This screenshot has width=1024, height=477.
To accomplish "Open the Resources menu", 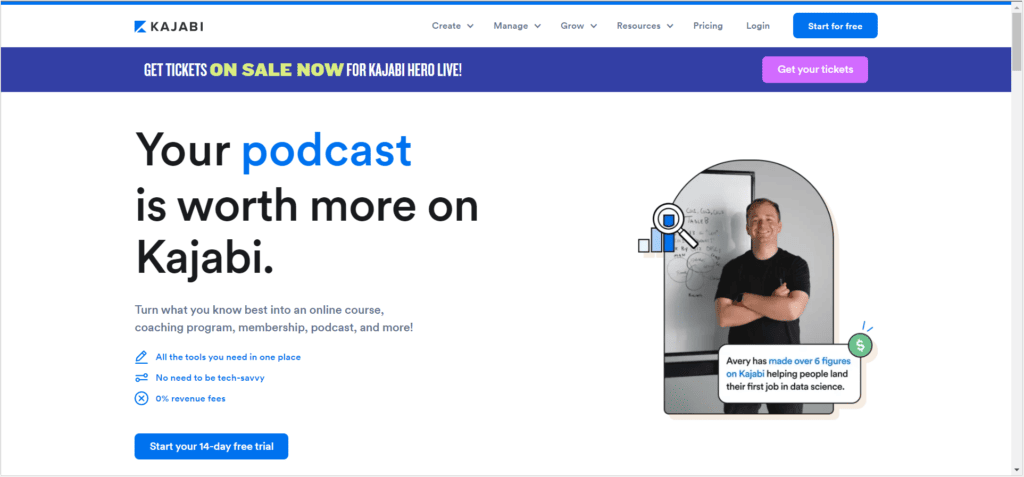I will [x=645, y=26].
